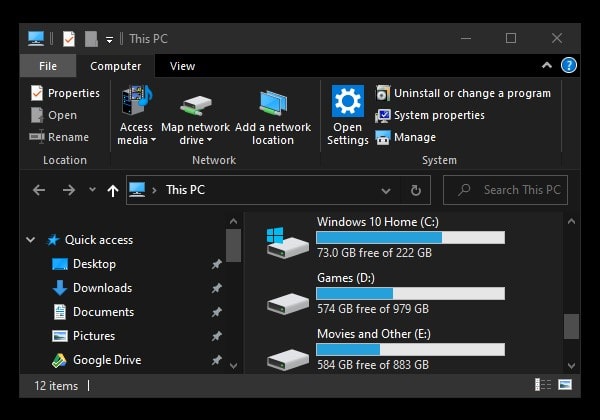600x420 pixels.
Task: Collapse the Quick access tree node
Action: [30, 240]
